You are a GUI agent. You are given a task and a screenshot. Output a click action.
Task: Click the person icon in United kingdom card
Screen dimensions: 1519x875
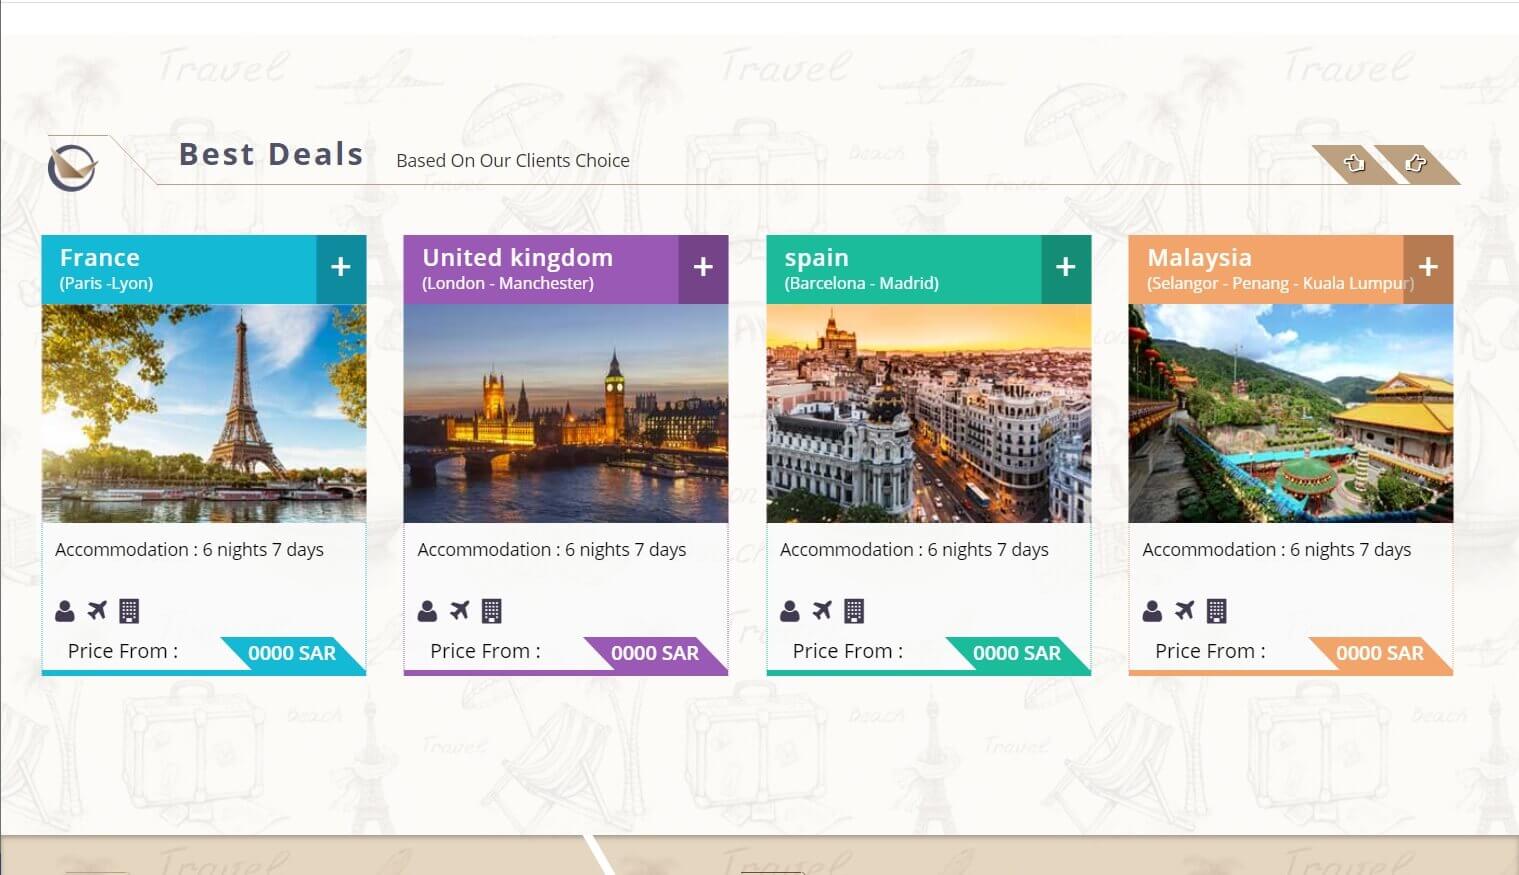click(427, 610)
